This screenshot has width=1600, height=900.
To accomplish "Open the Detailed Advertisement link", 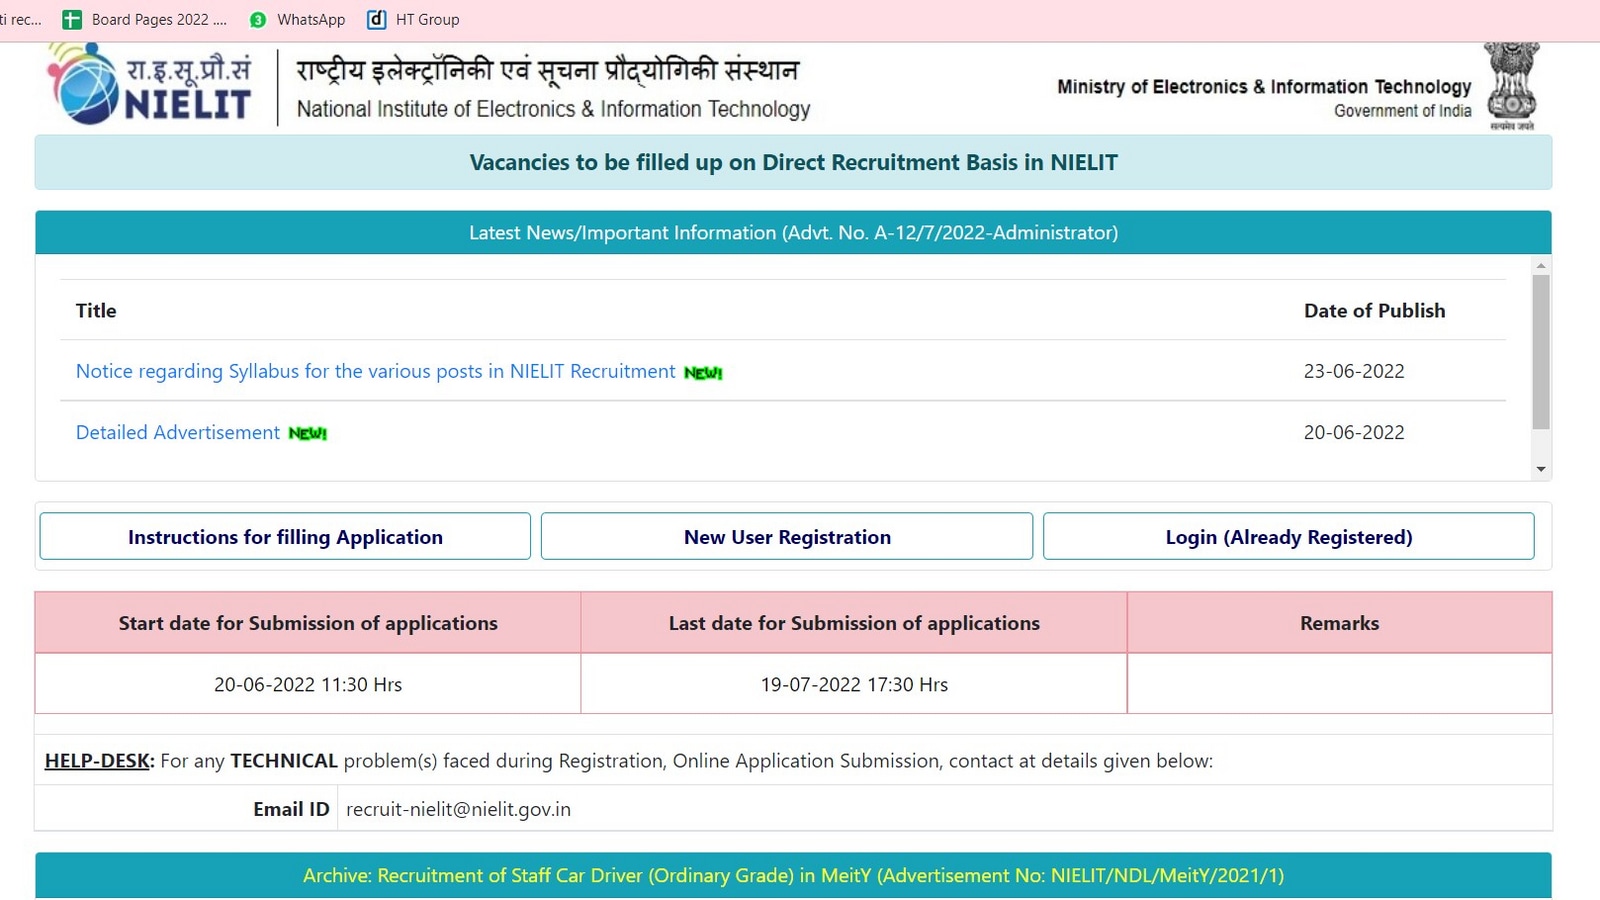I will tap(178, 432).
